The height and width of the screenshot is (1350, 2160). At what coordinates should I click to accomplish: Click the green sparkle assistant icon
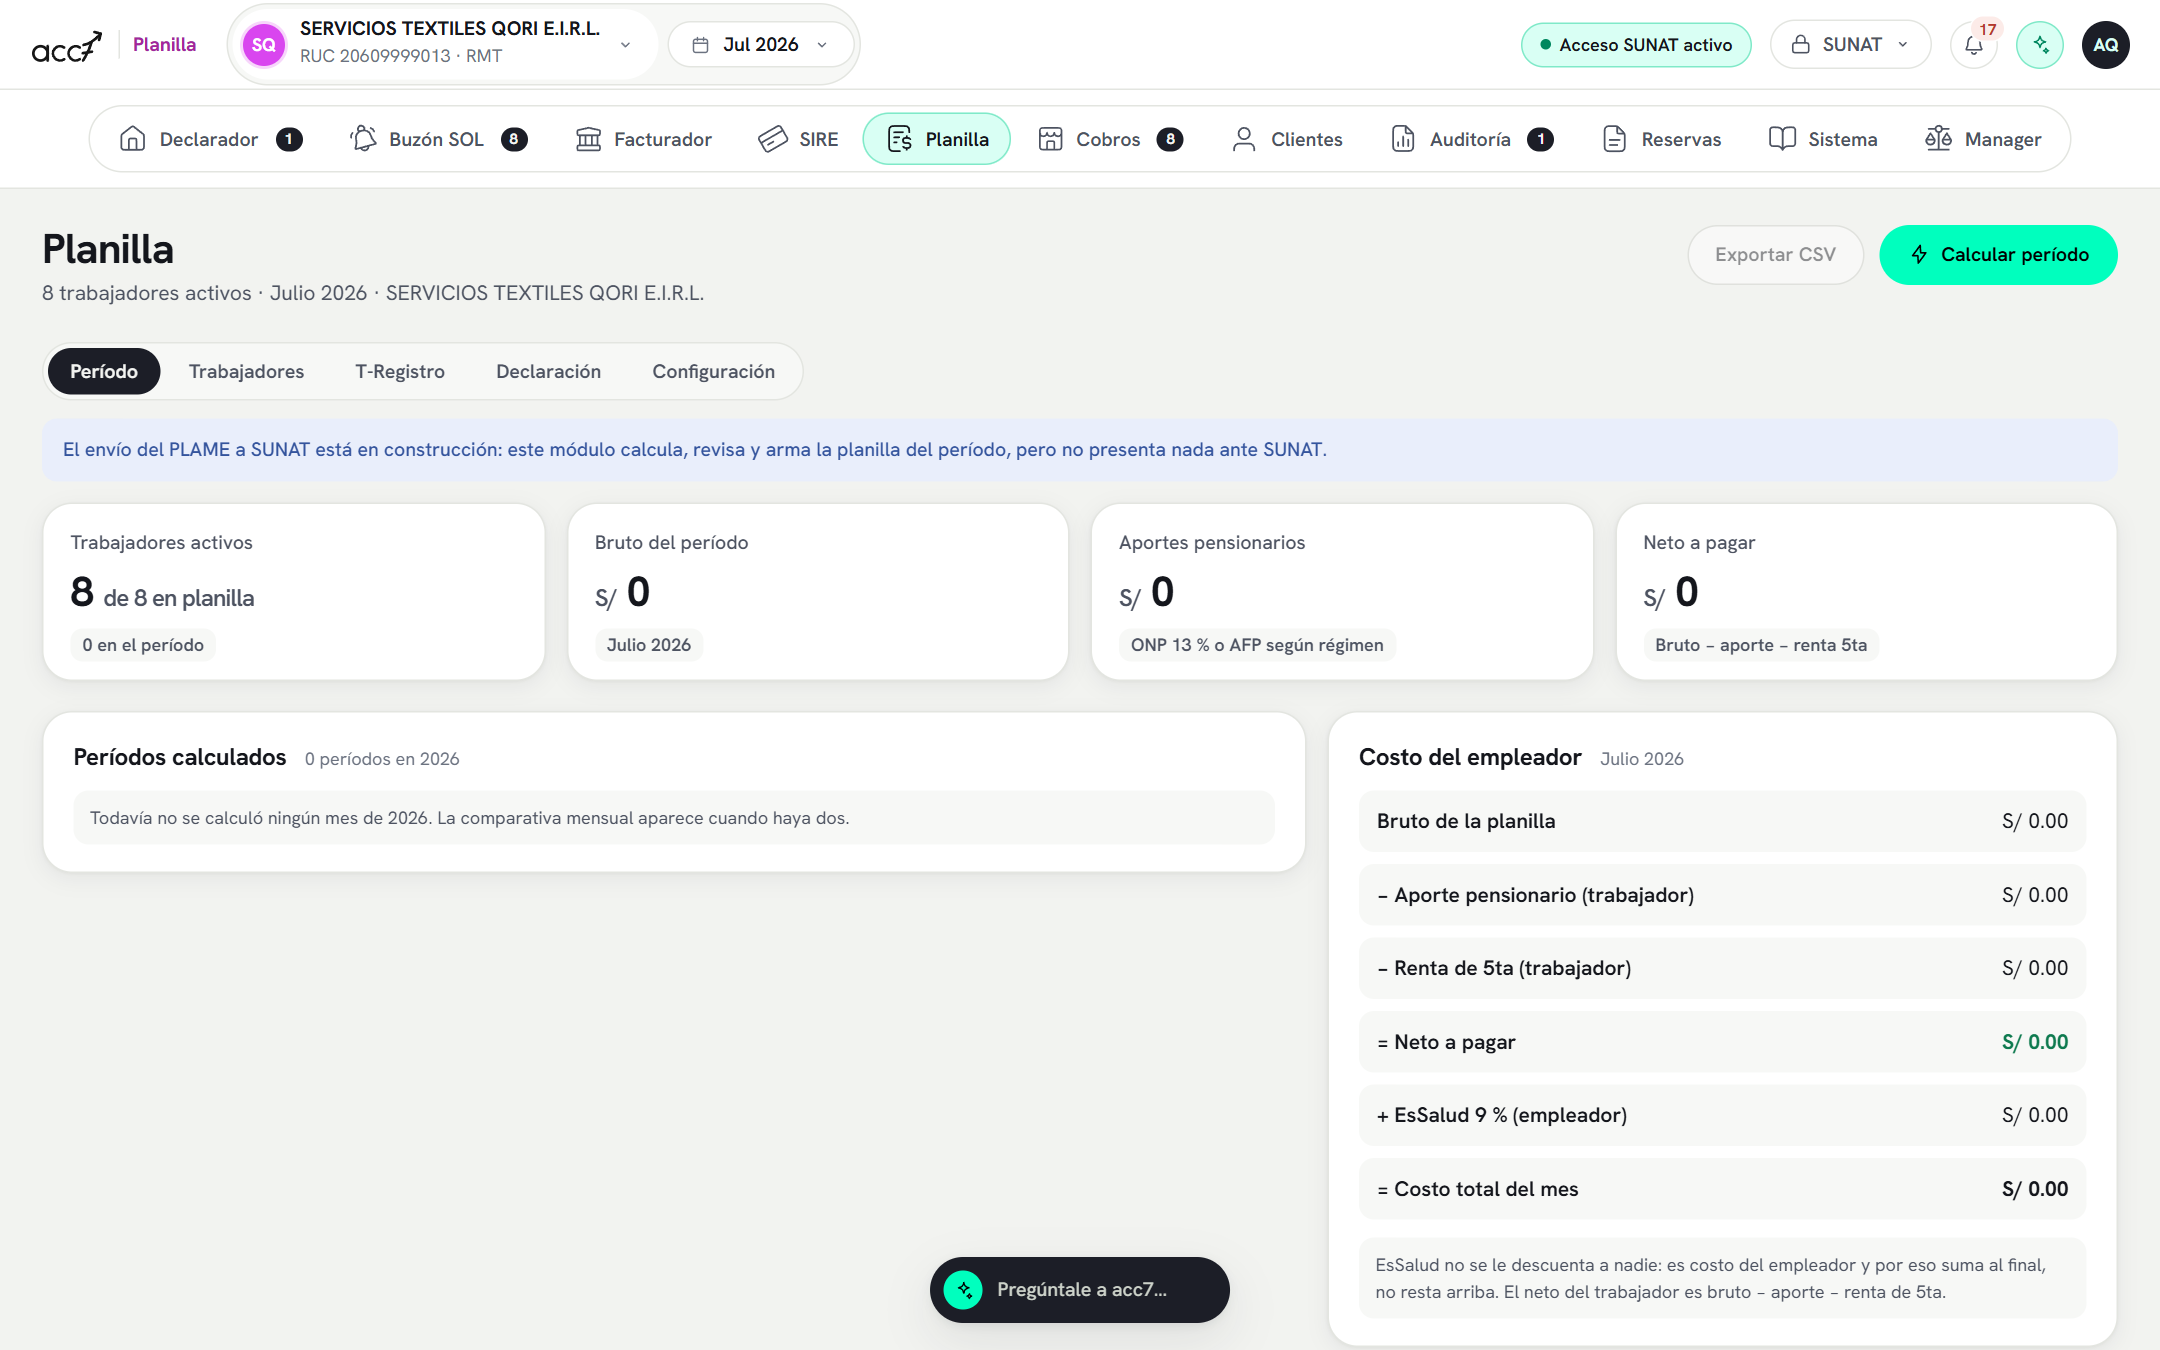2040,45
